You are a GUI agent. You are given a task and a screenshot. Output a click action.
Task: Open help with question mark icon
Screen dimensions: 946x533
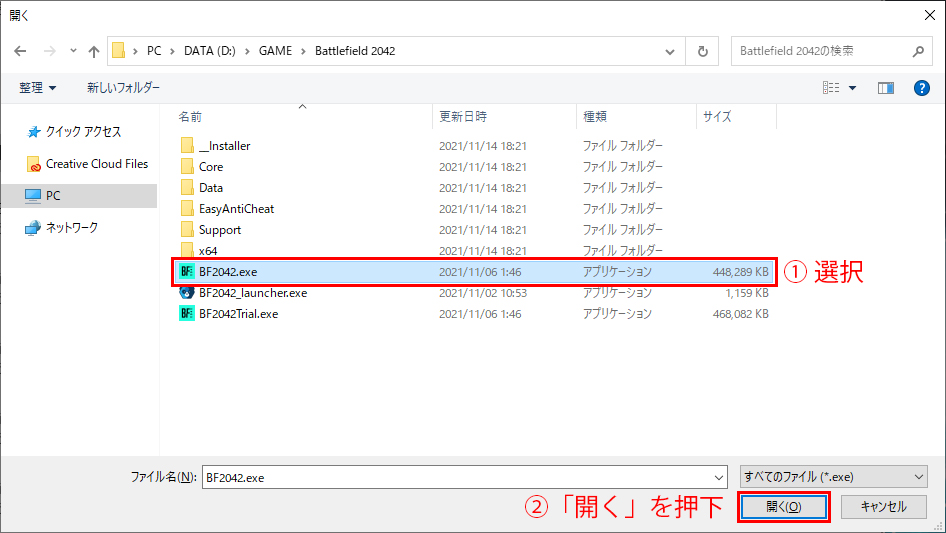click(x=921, y=88)
